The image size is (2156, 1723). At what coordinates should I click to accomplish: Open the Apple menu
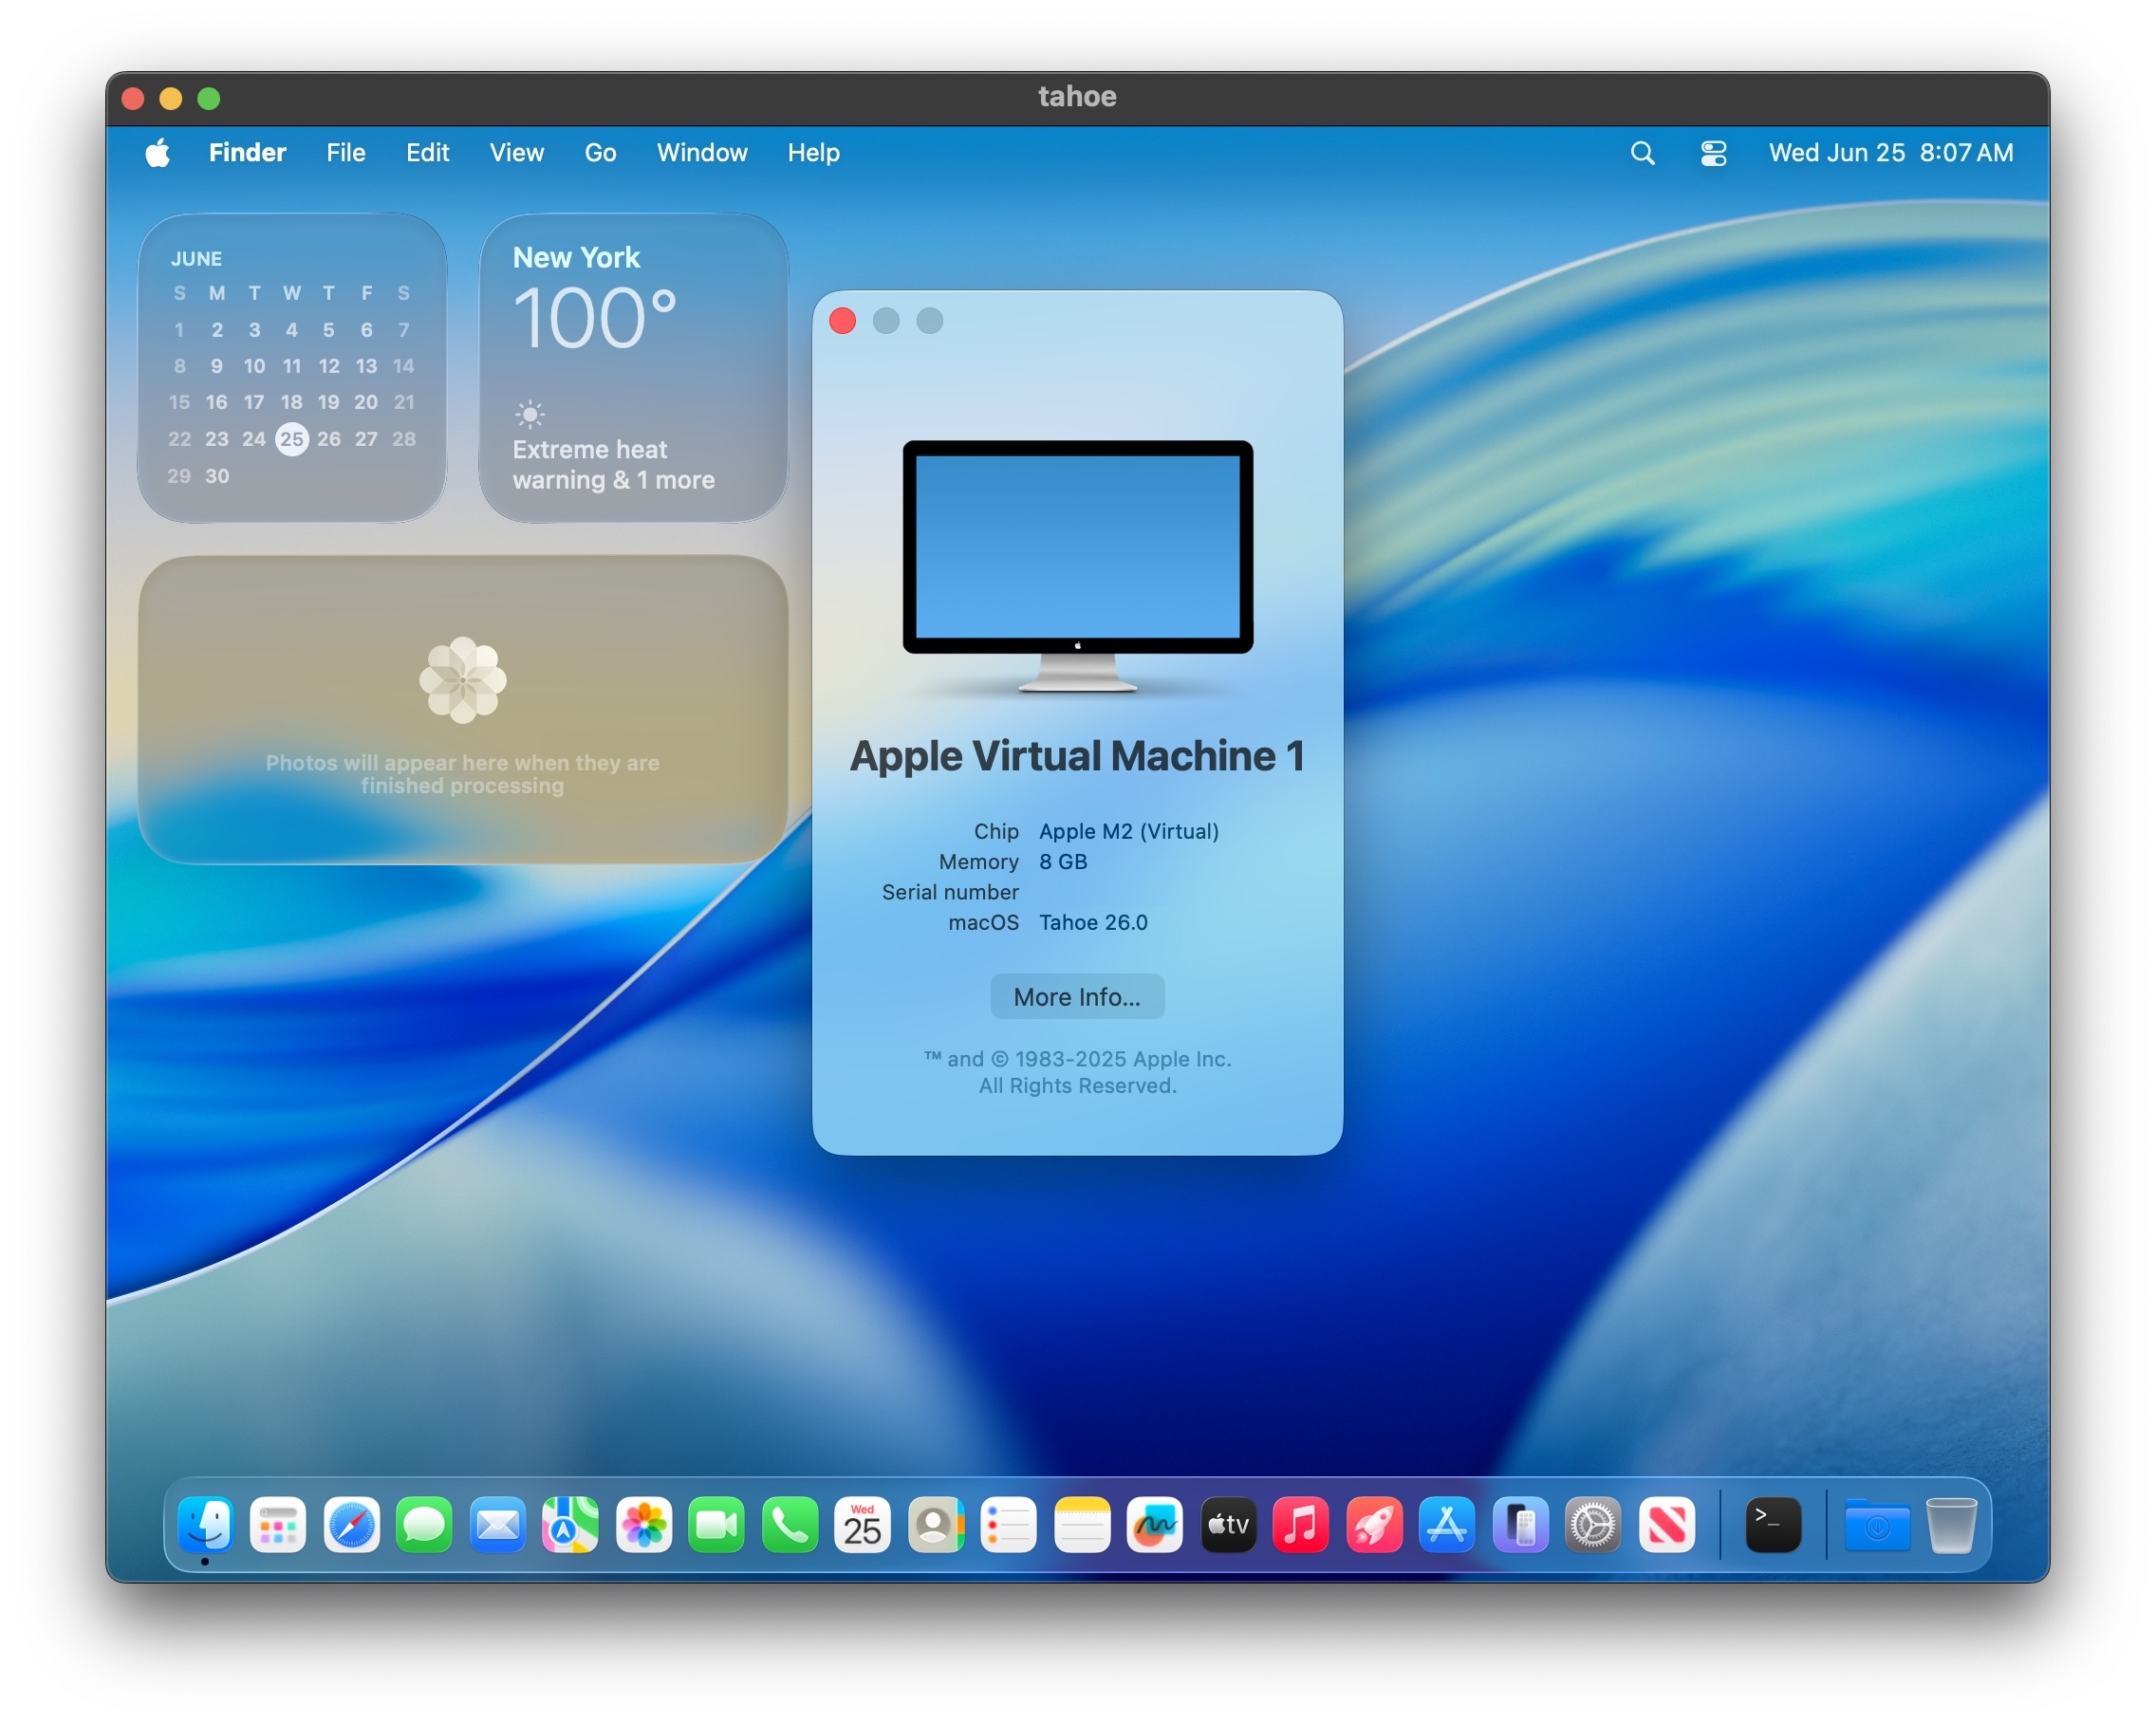158,153
